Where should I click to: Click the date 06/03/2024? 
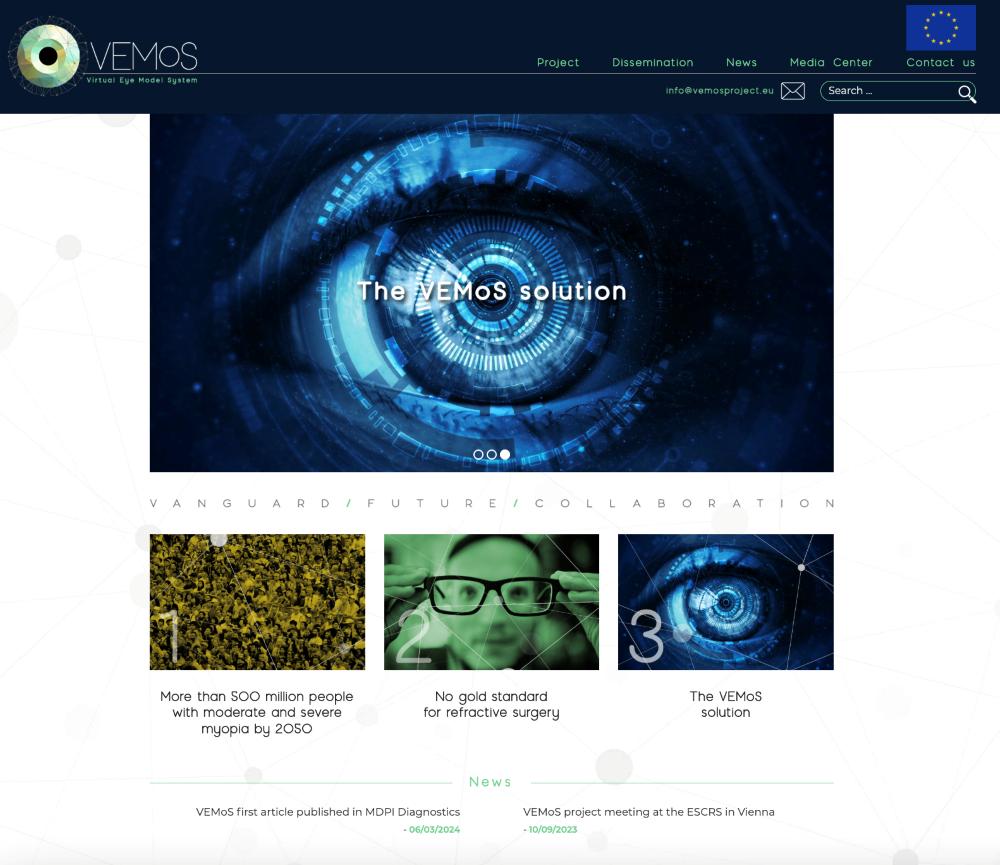[x=432, y=829]
